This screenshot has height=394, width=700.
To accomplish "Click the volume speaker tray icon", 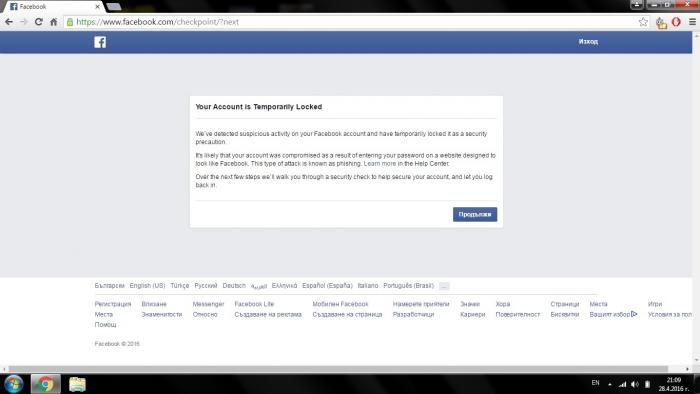I will point(634,384).
